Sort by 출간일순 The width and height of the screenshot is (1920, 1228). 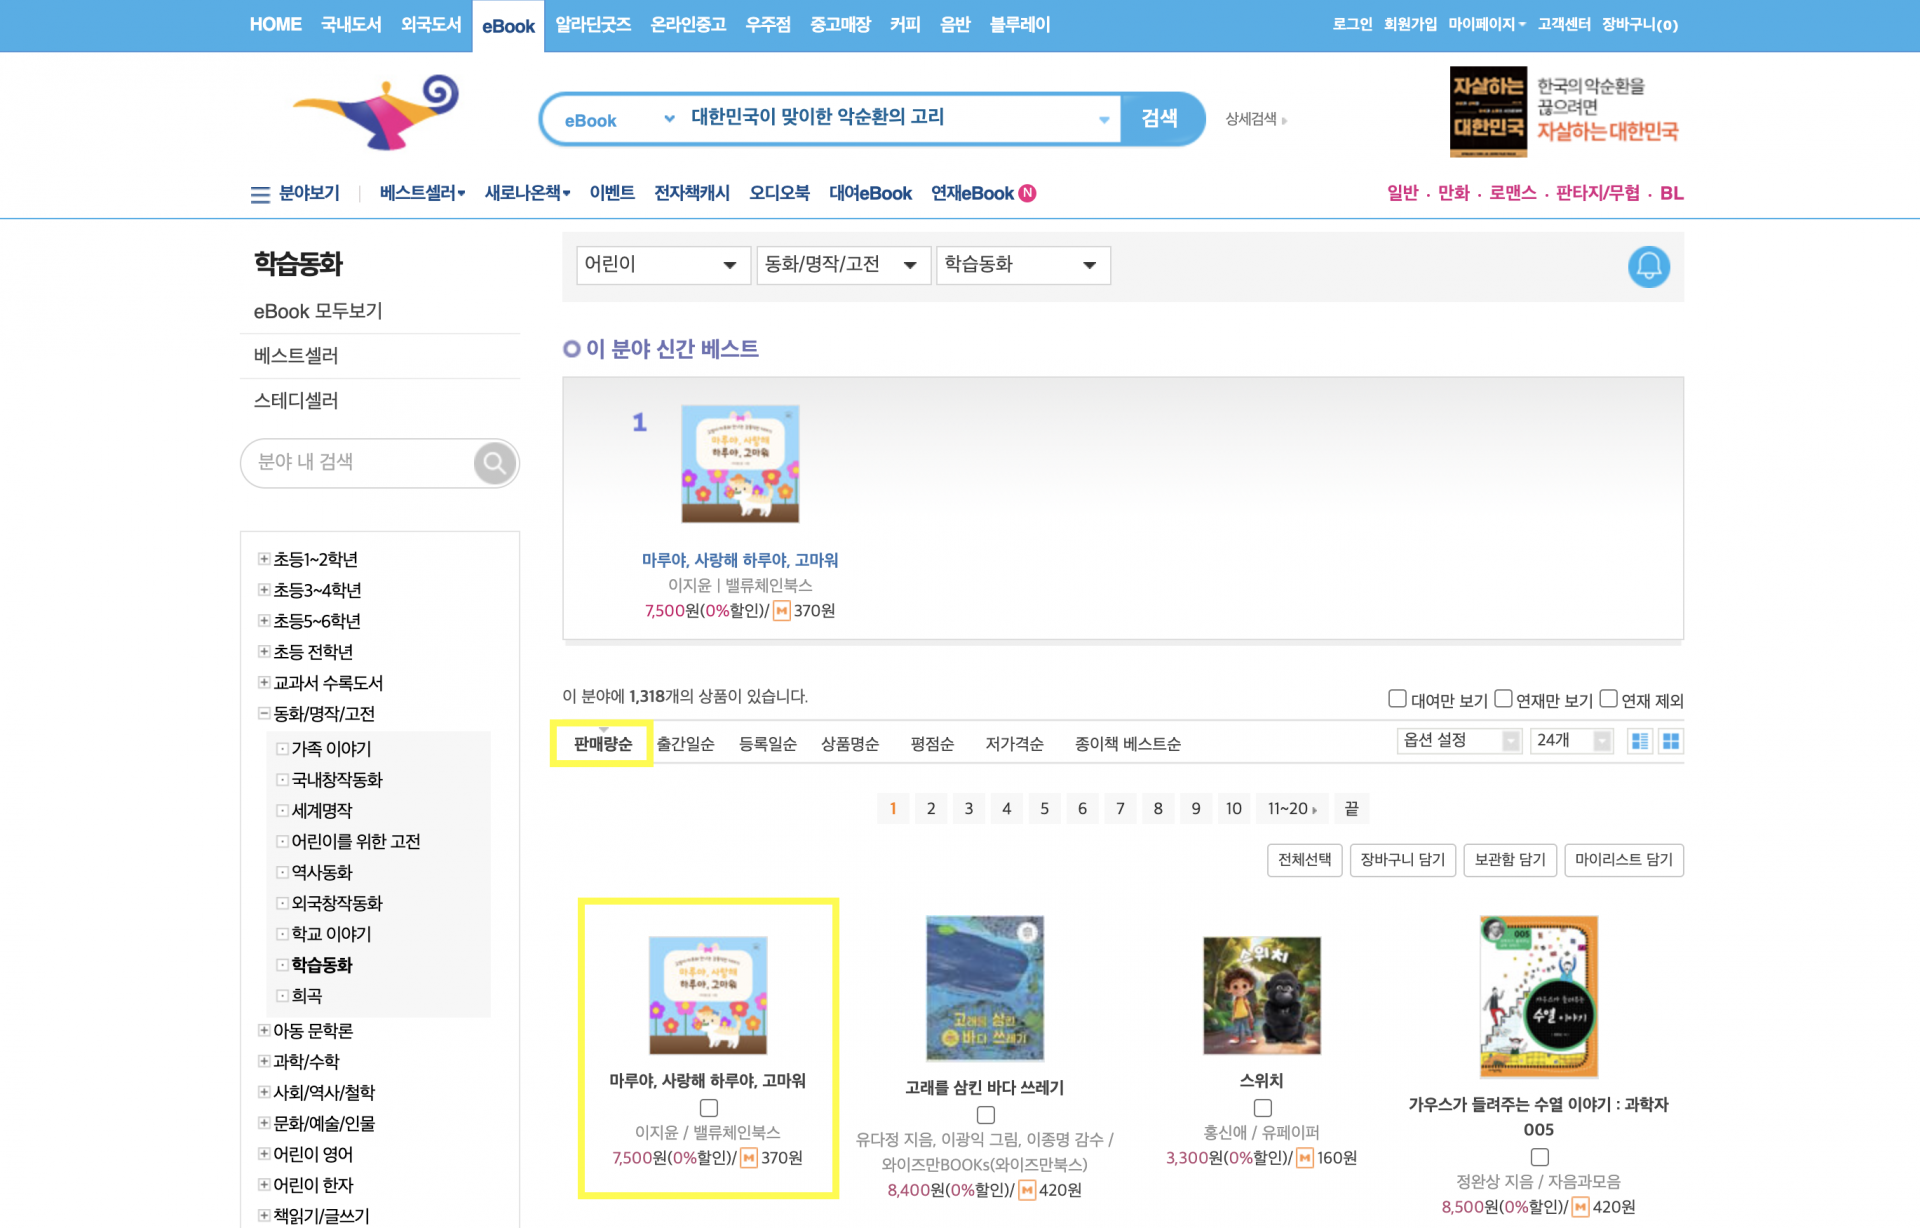(x=685, y=744)
